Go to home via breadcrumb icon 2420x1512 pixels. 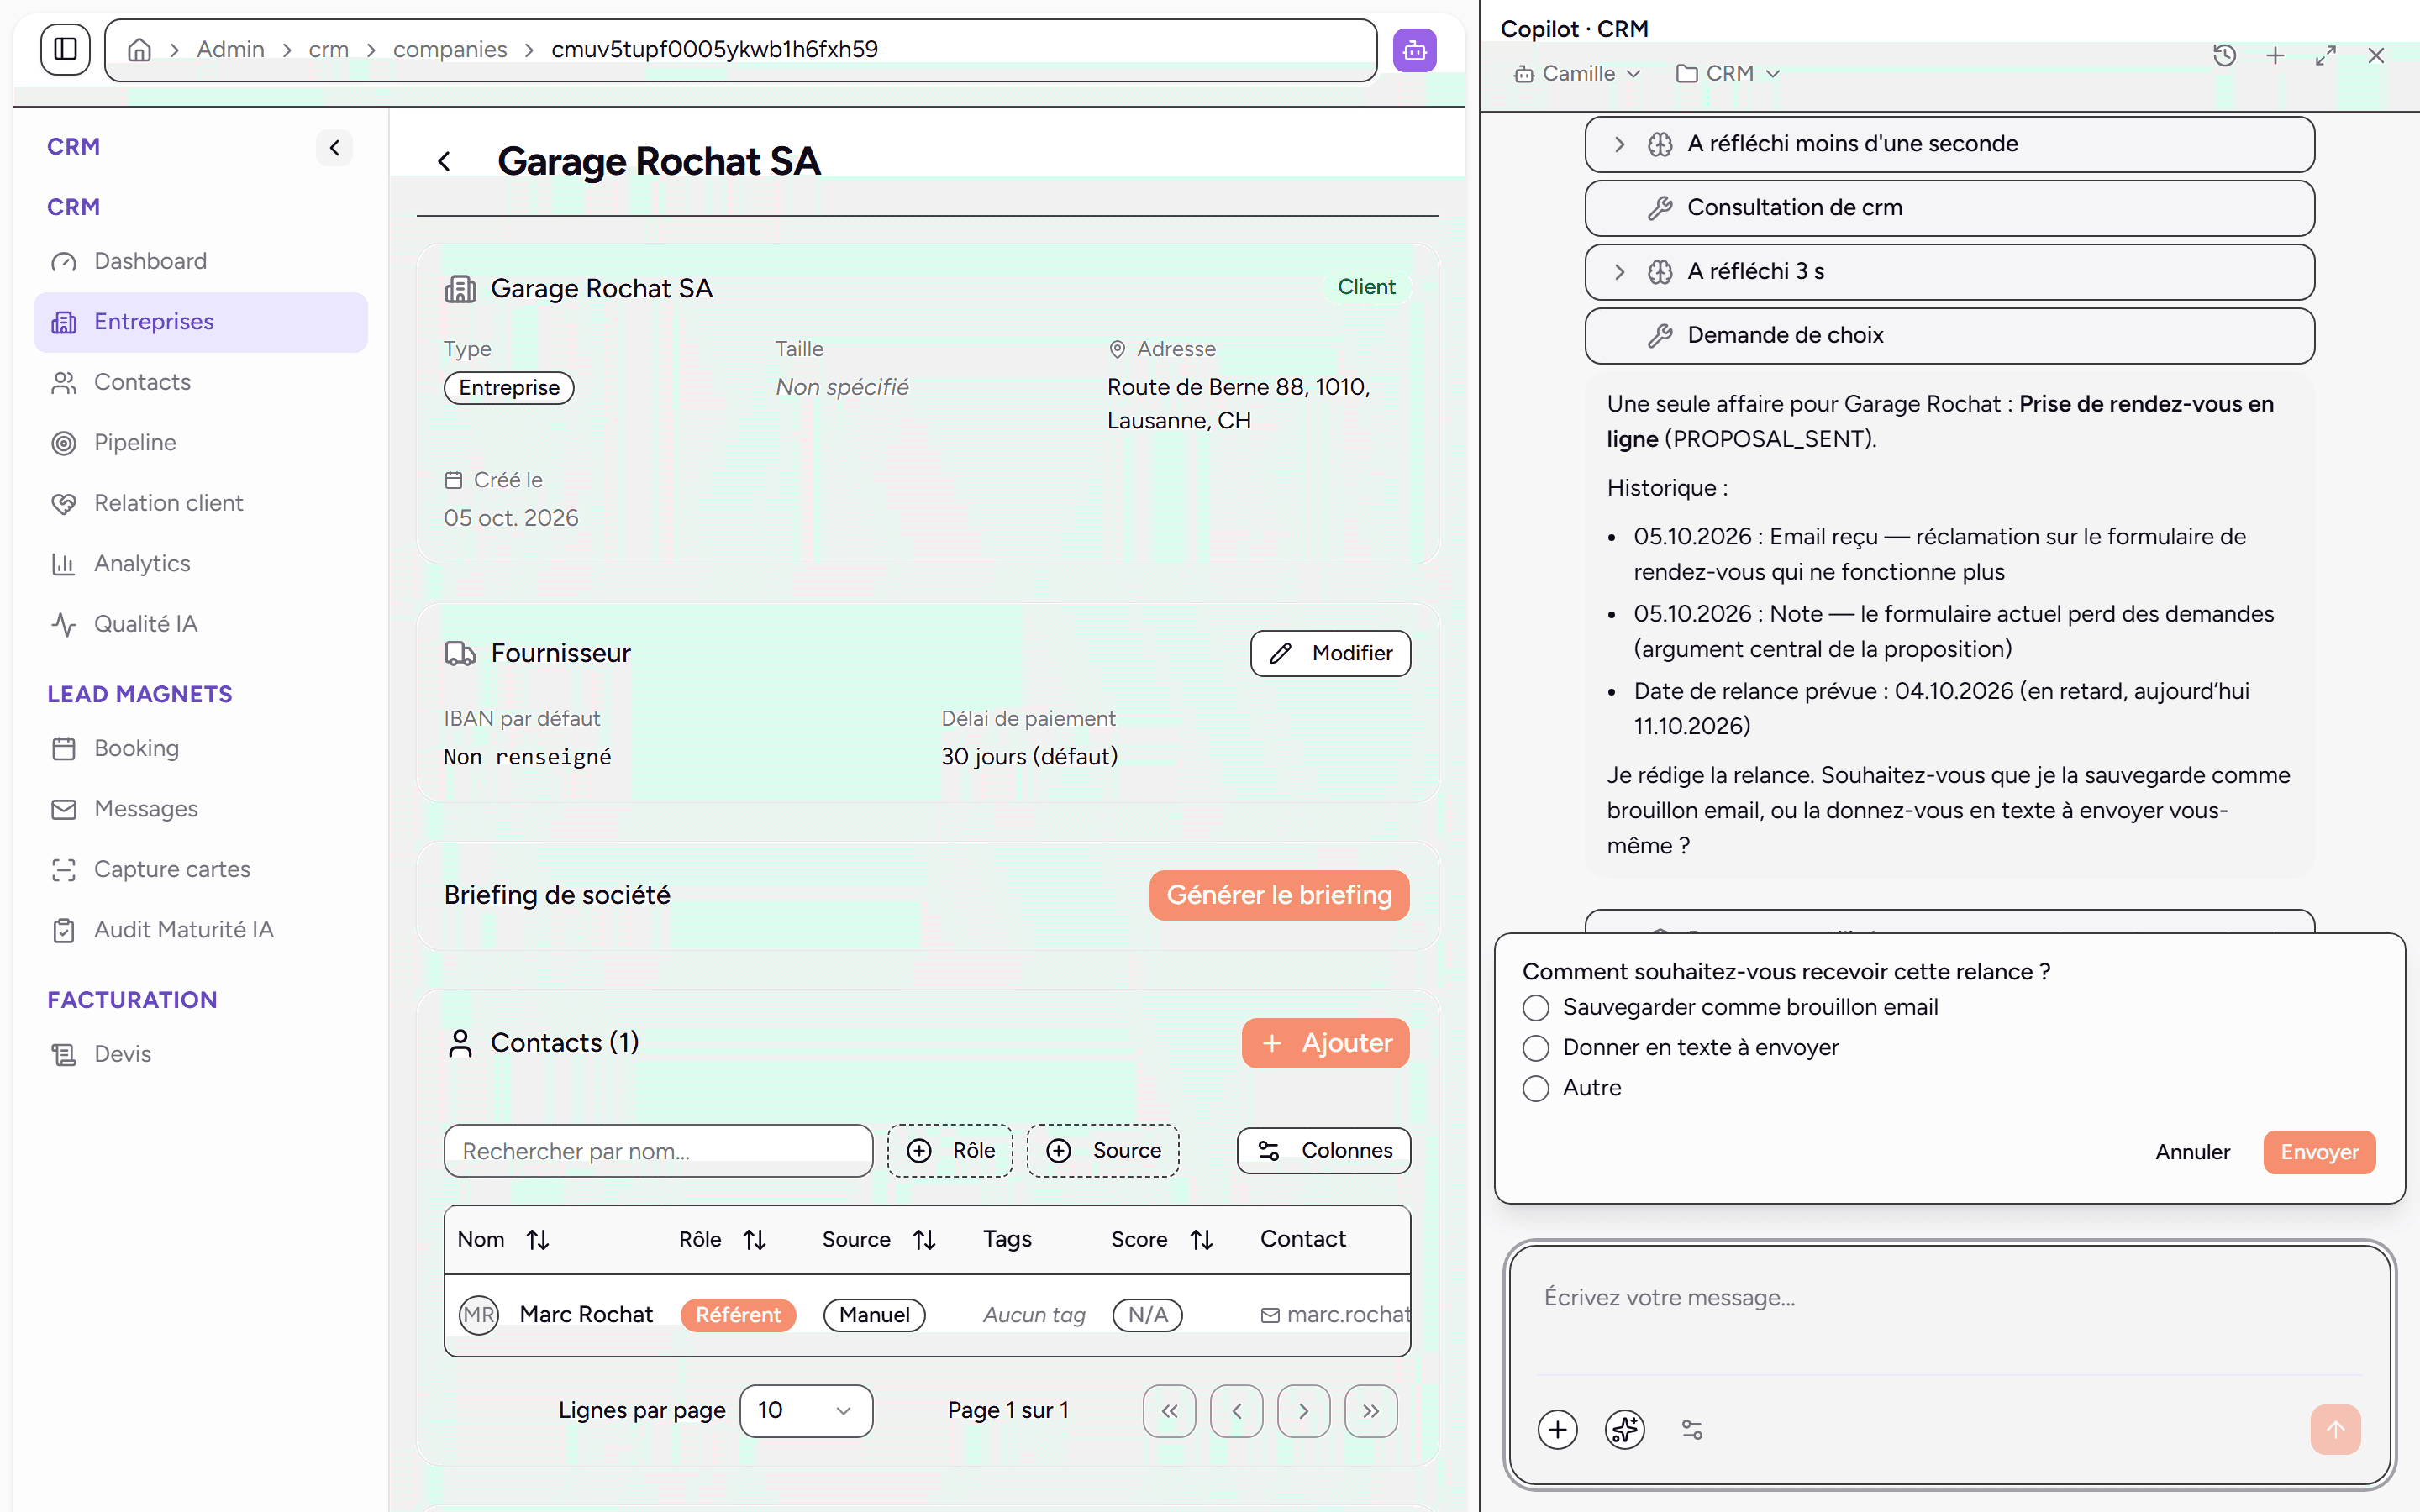[139, 49]
